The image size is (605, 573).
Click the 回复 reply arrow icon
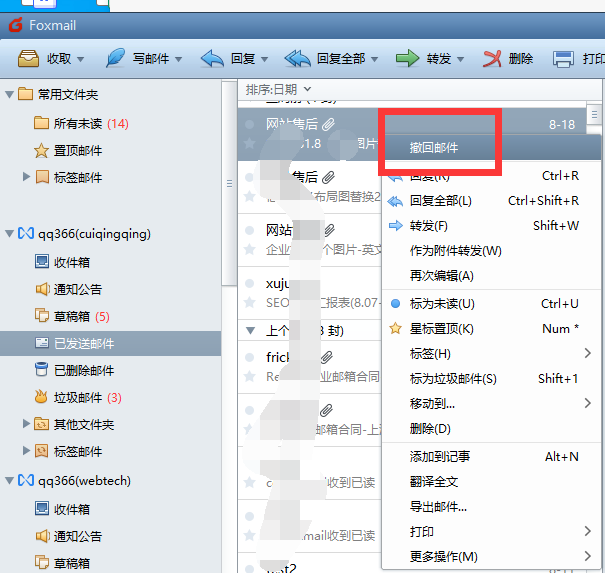(212, 58)
